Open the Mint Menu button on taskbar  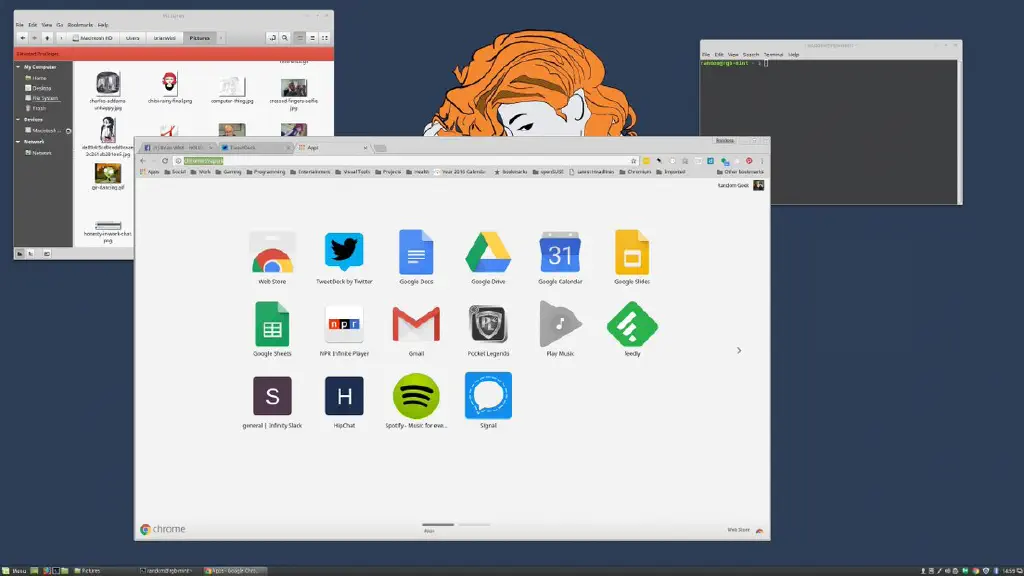tap(14, 571)
